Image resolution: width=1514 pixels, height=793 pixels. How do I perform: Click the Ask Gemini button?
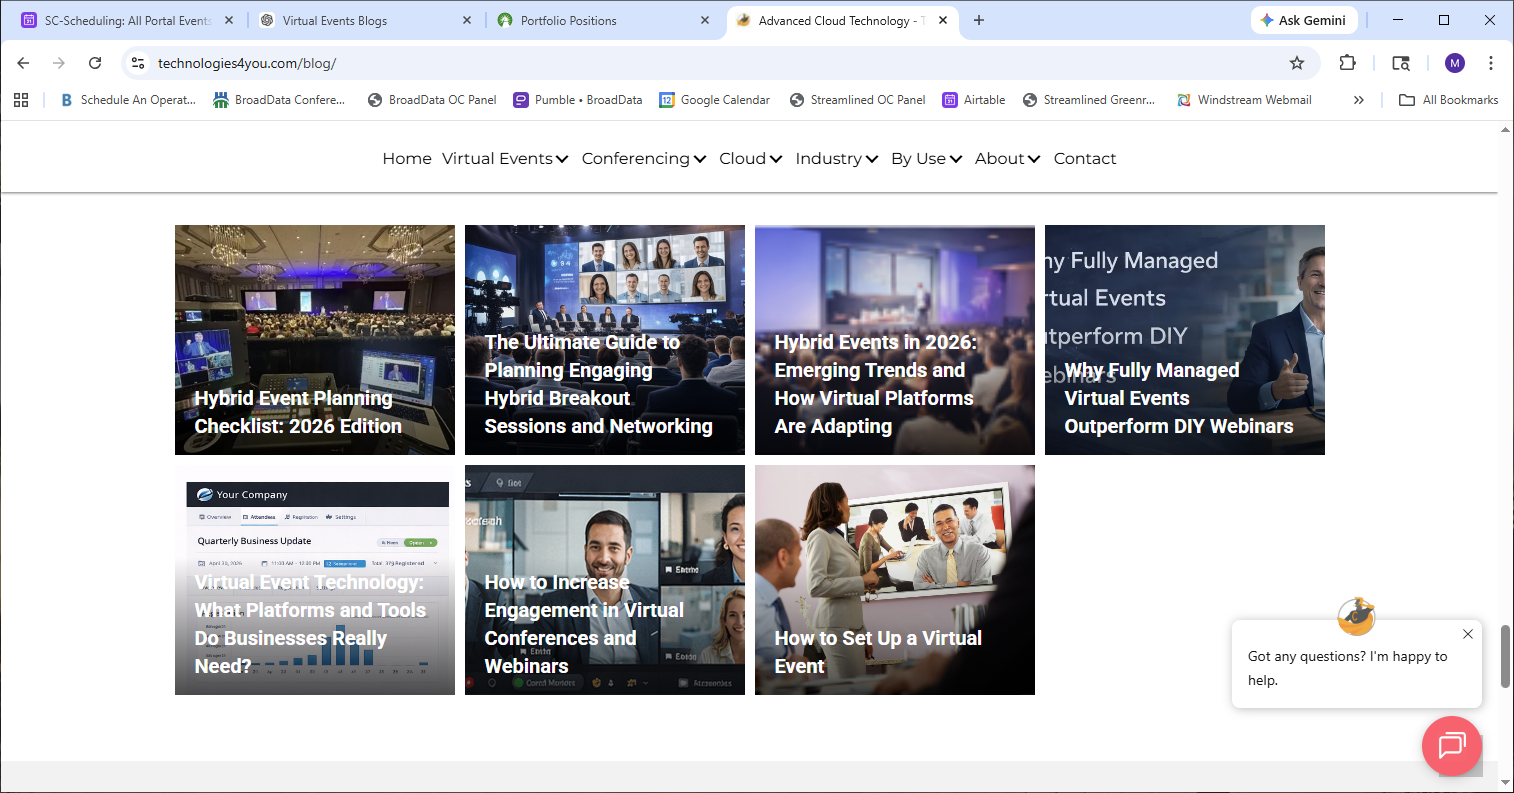[x=1303, y=20]
